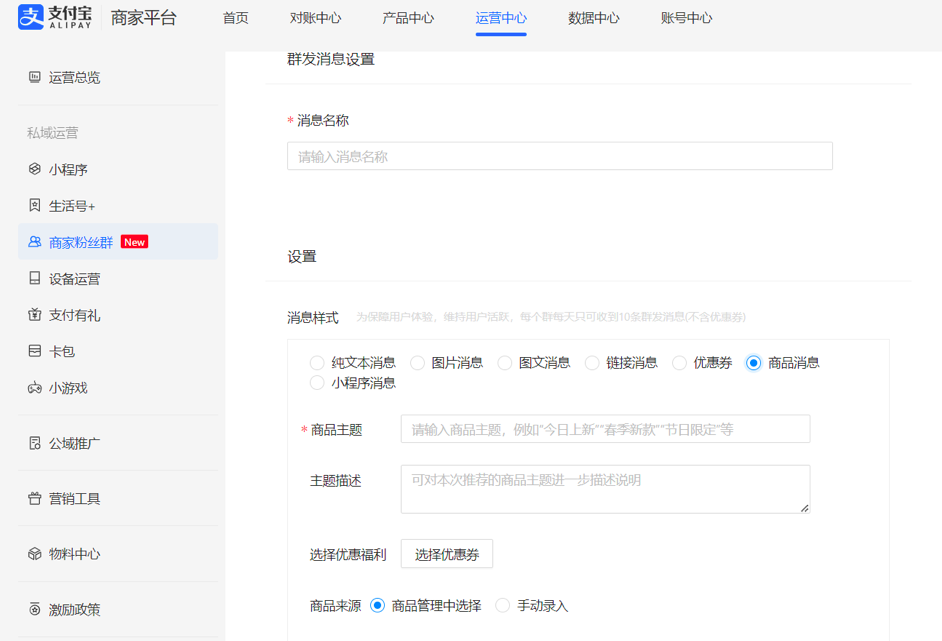Open the 卡包 card icon
The image size is (942, 641).
pos(35,351)
